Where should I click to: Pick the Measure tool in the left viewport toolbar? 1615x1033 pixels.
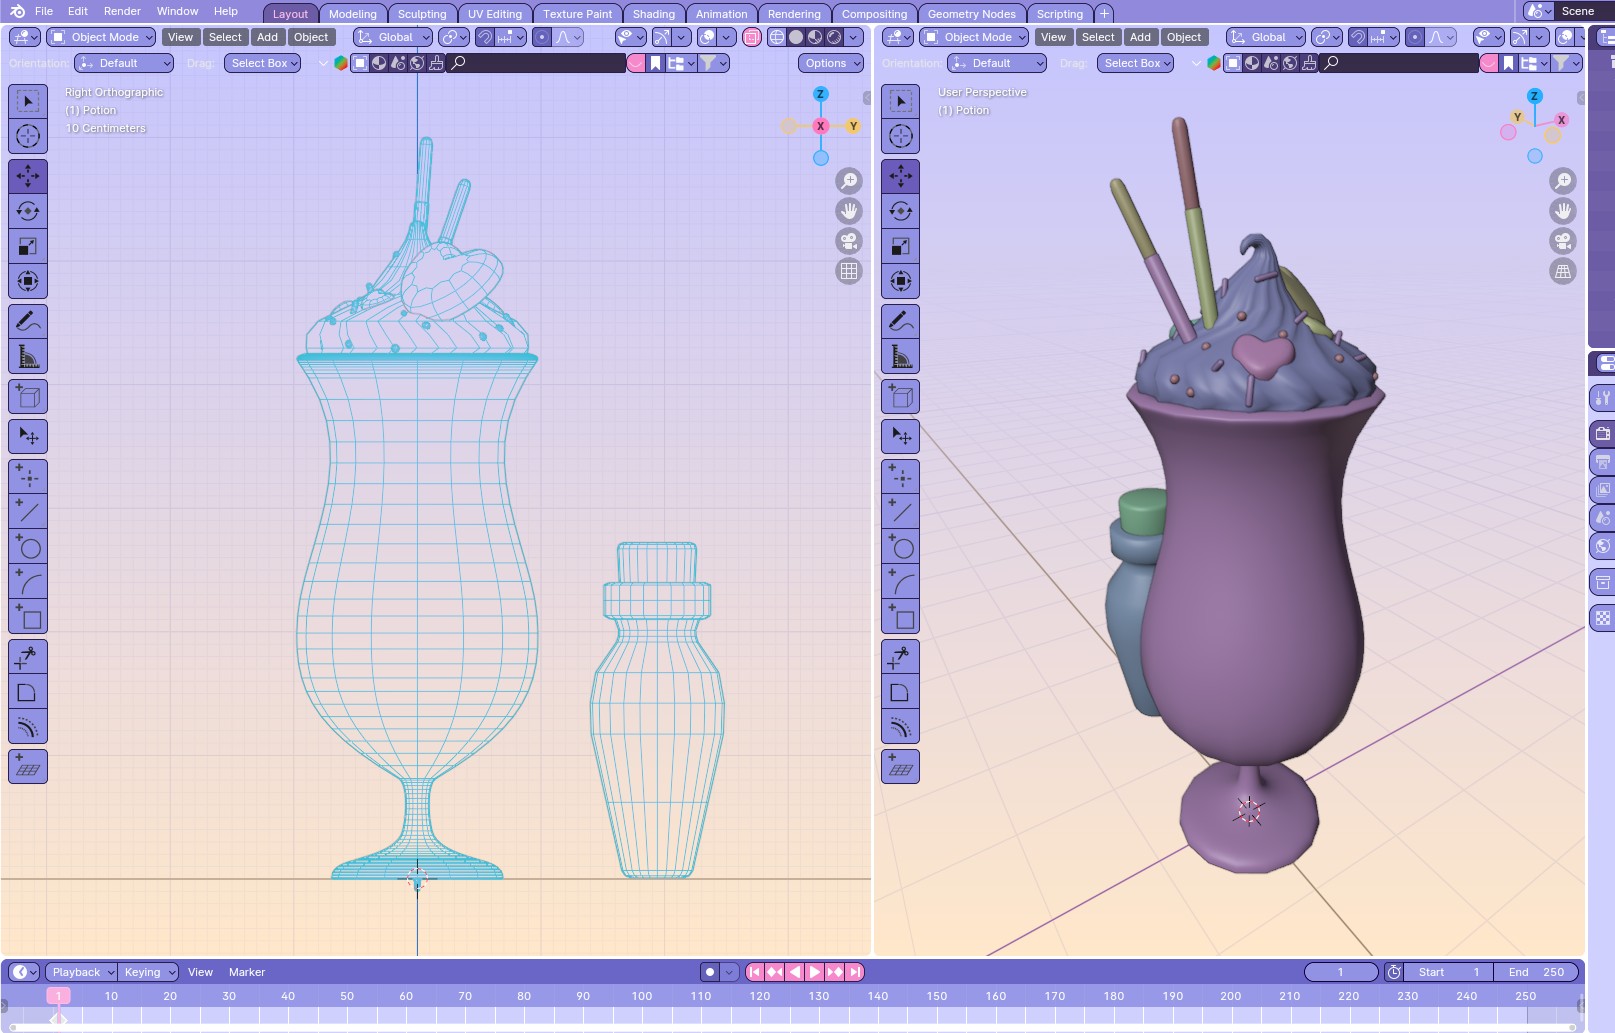tap(28, 356)
